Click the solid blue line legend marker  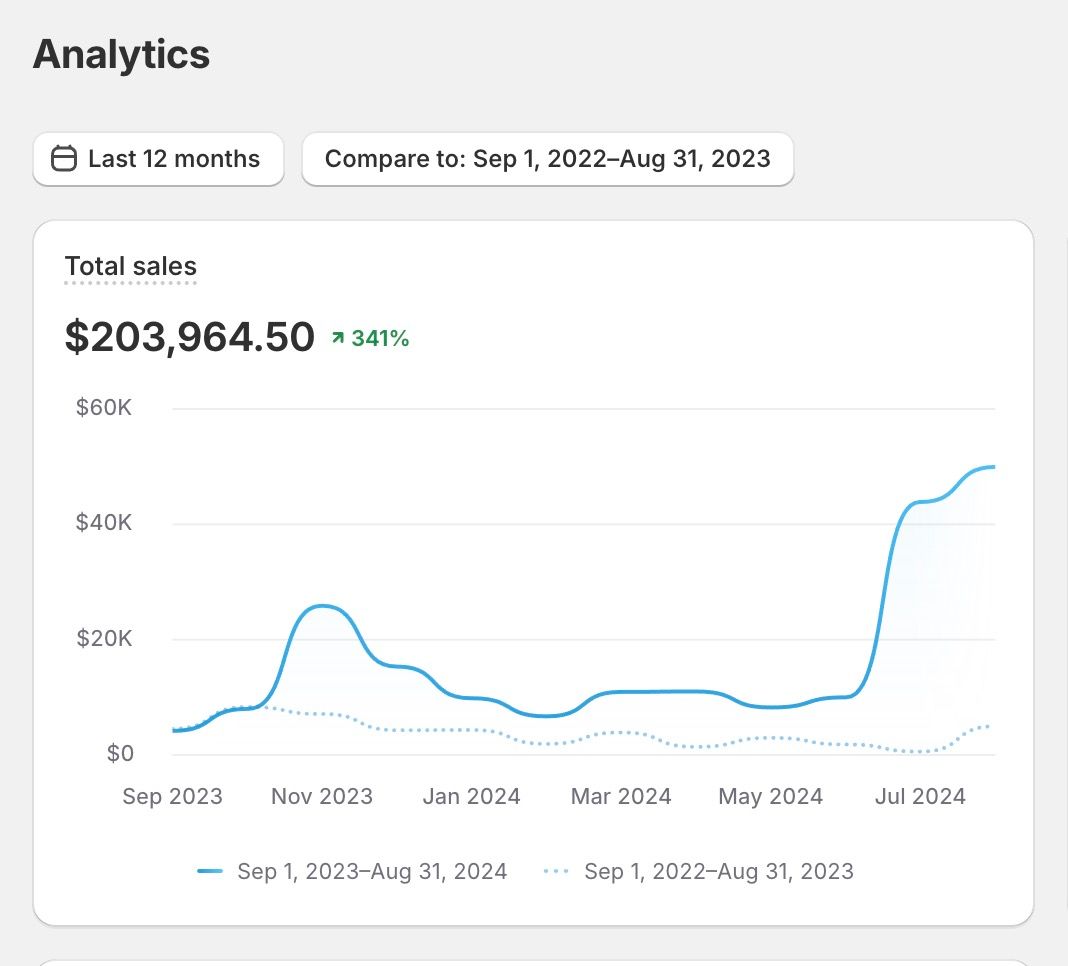pos(210,872)
